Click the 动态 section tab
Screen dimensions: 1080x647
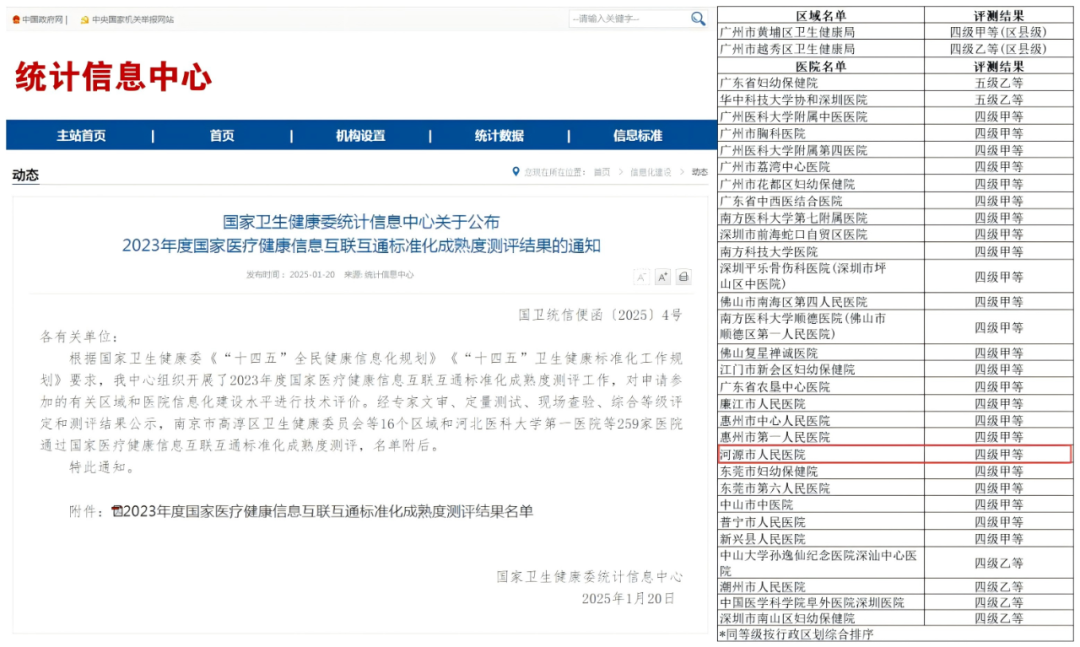pos(26,175)
